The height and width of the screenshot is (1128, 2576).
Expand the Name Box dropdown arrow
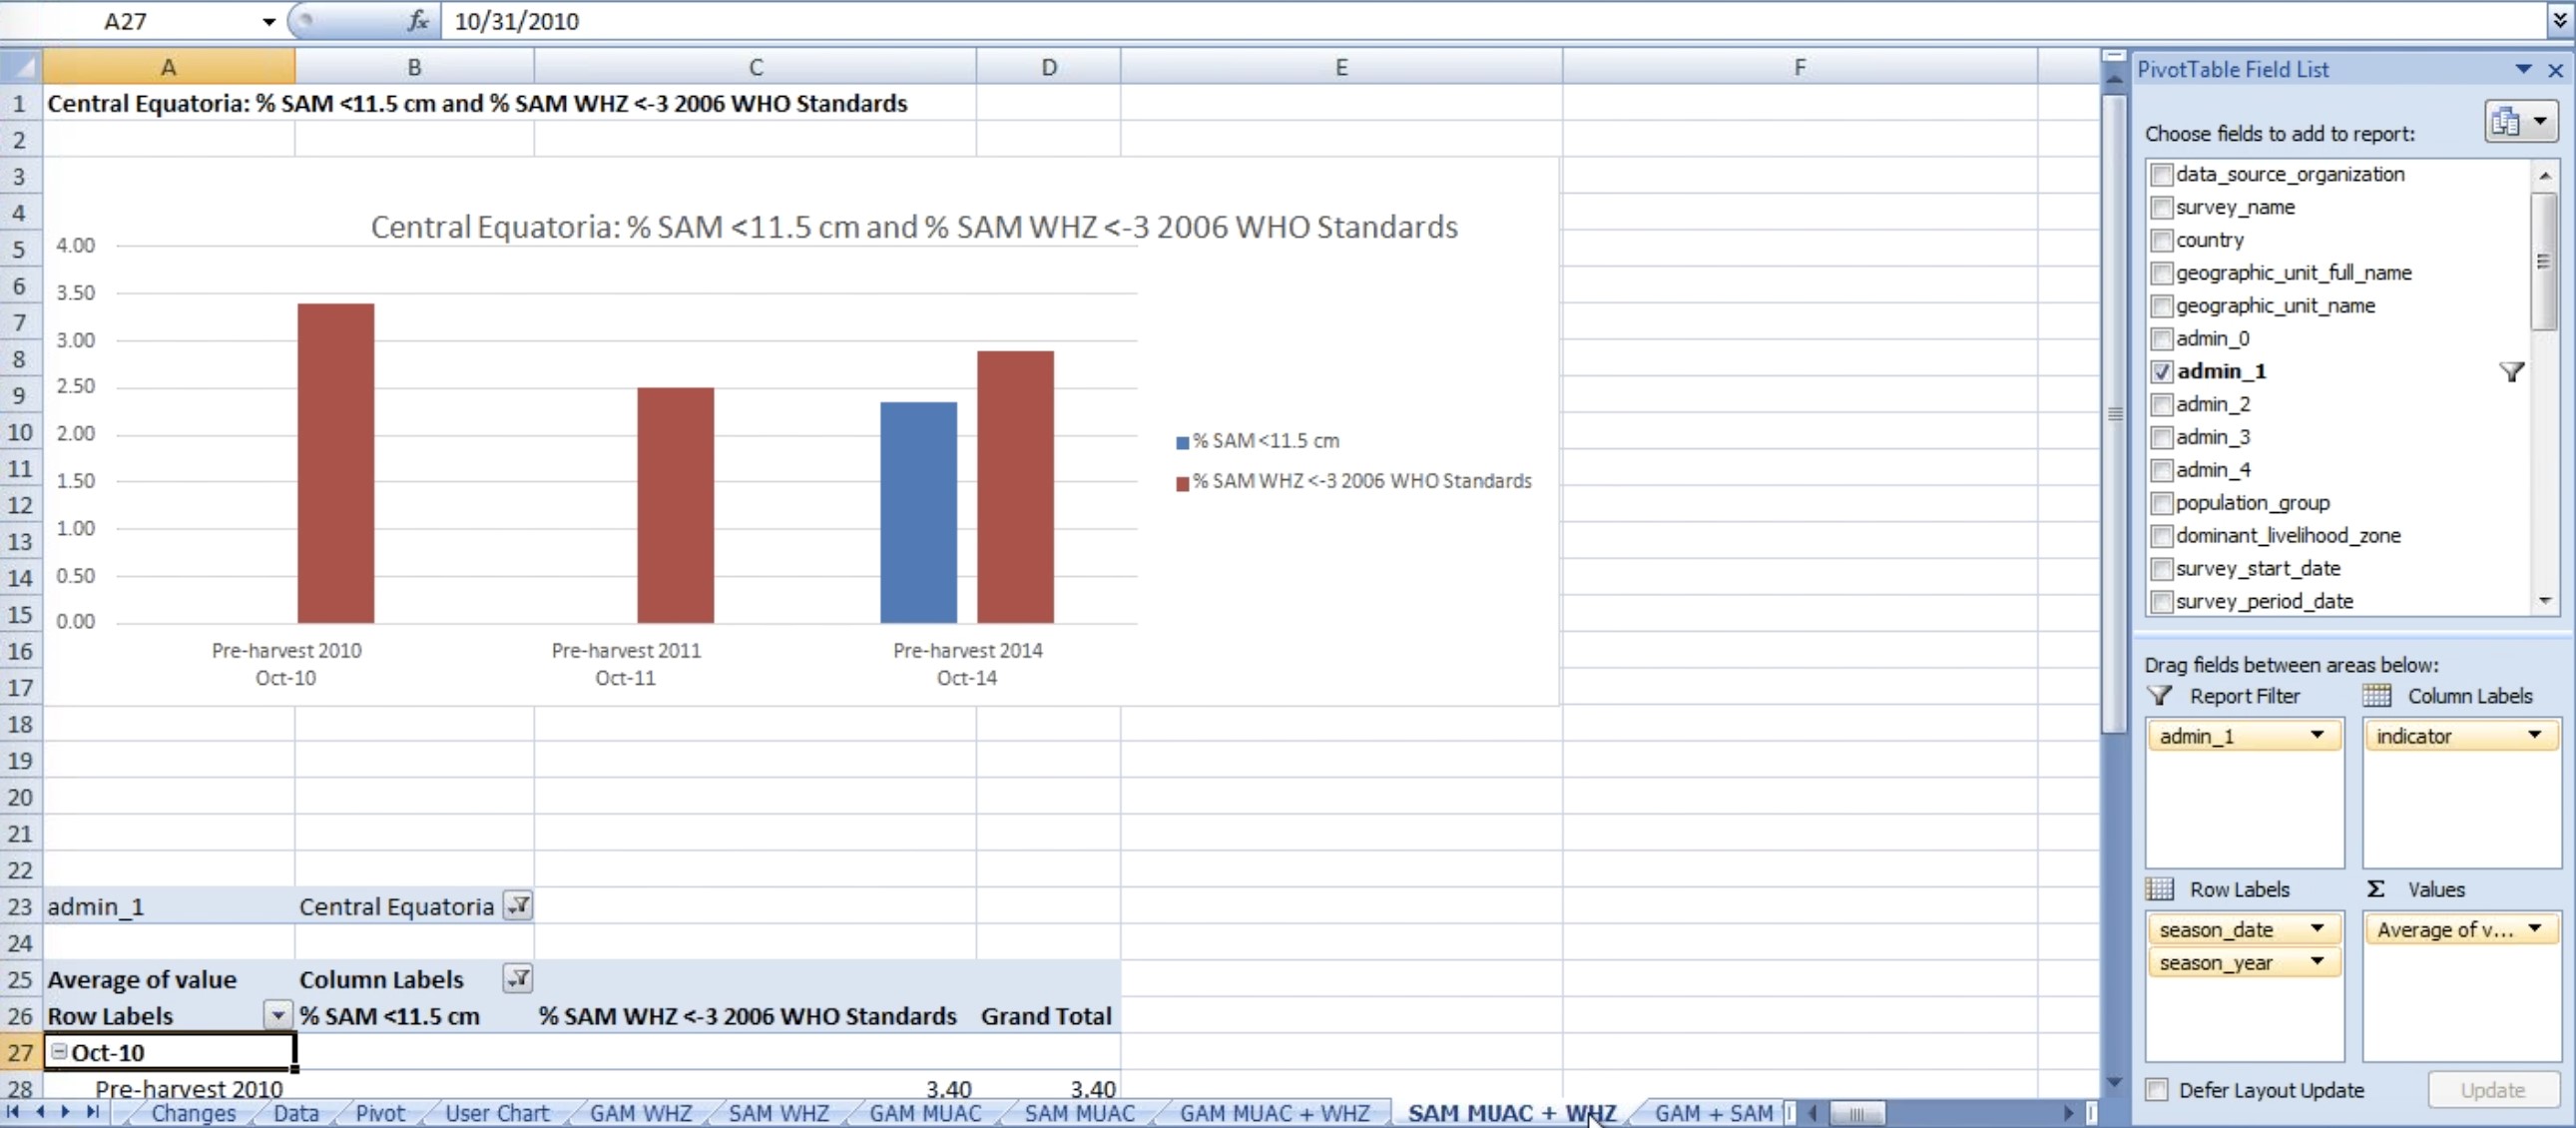coord(268,21)
